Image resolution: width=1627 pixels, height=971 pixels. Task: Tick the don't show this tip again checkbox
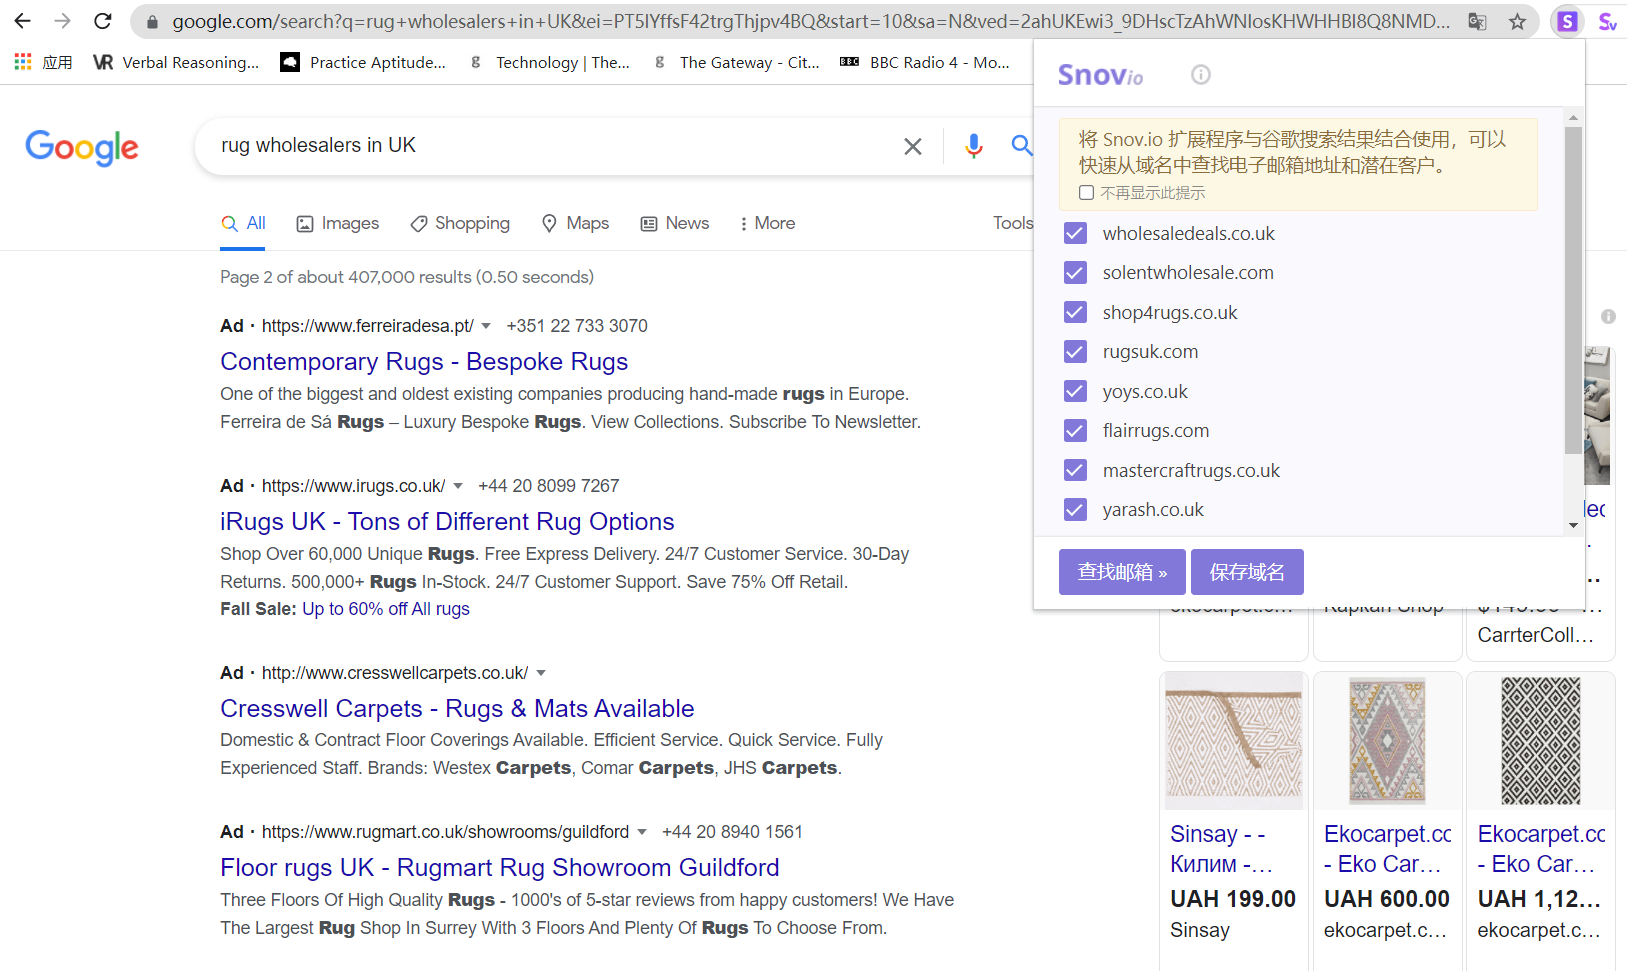click(1086, 193)
